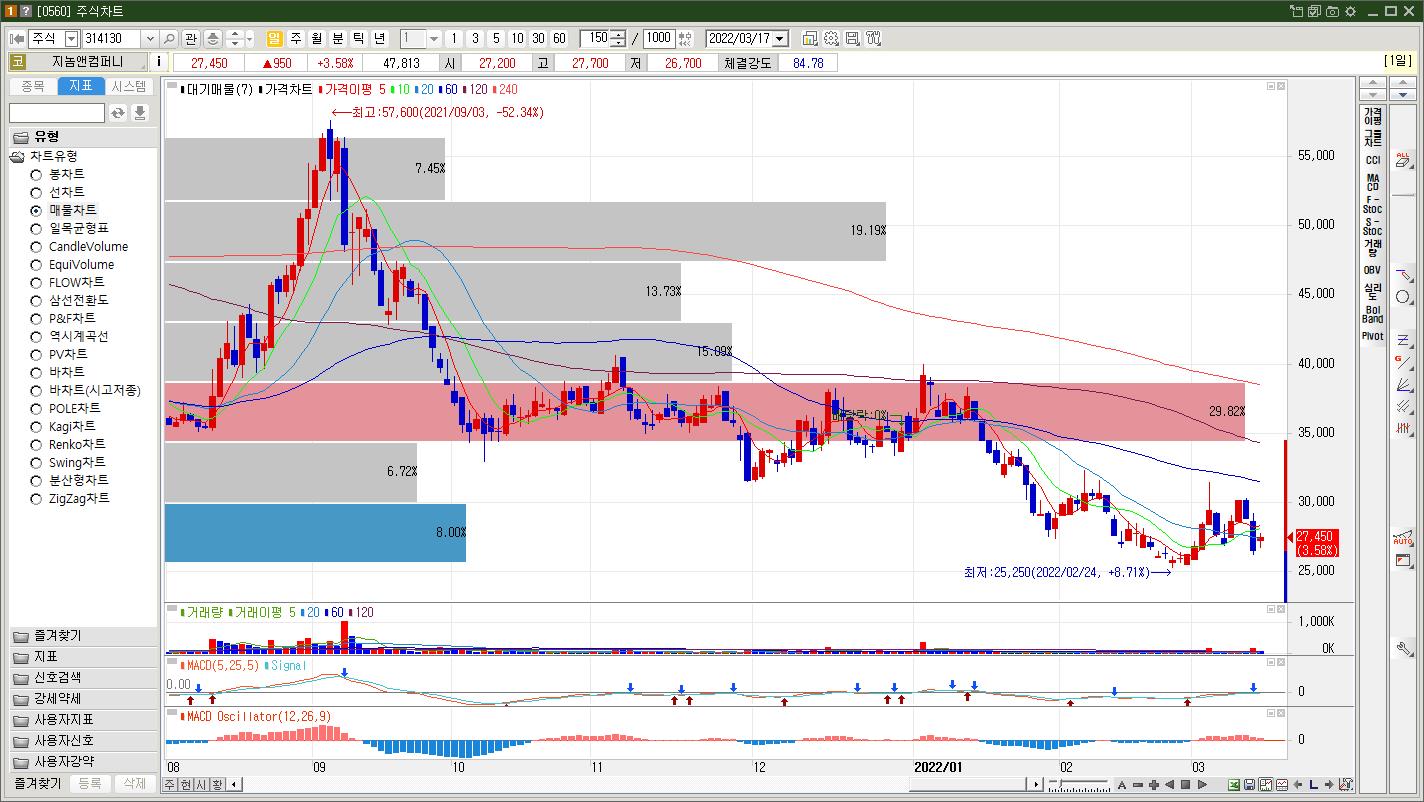Add the Bol Band indicator
The image size is (1424, 802).
(x=1372, y=314)
